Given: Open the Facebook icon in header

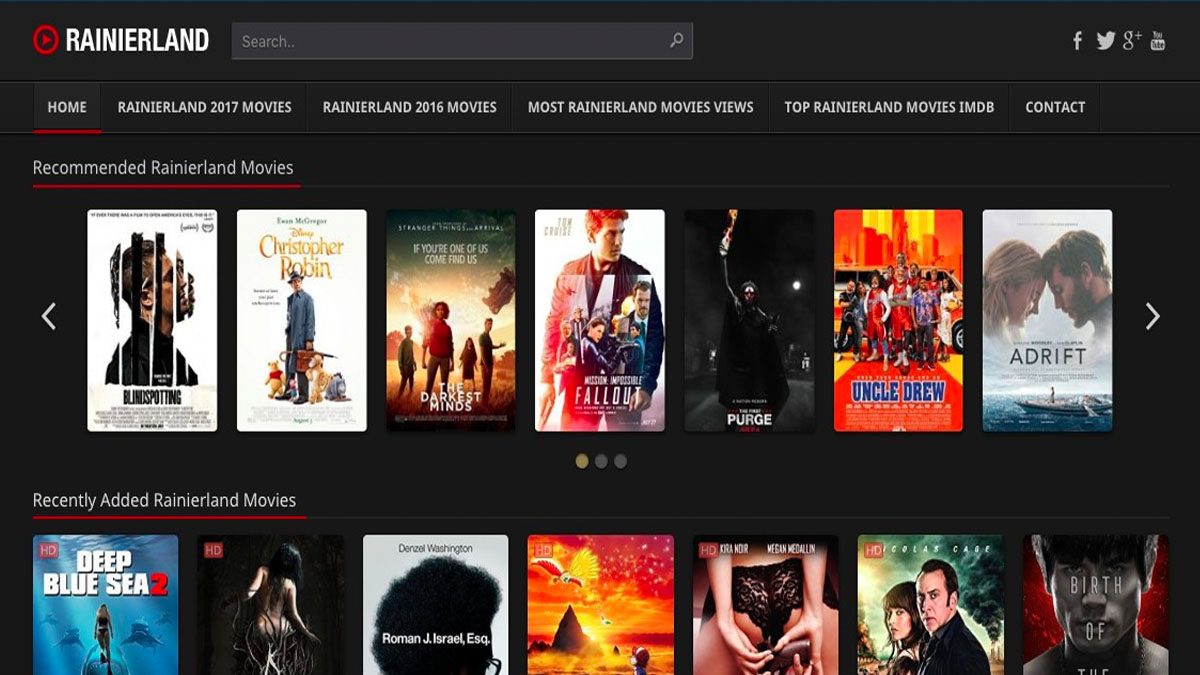Looking at the screenshot, I should (x=1077, y=41).
